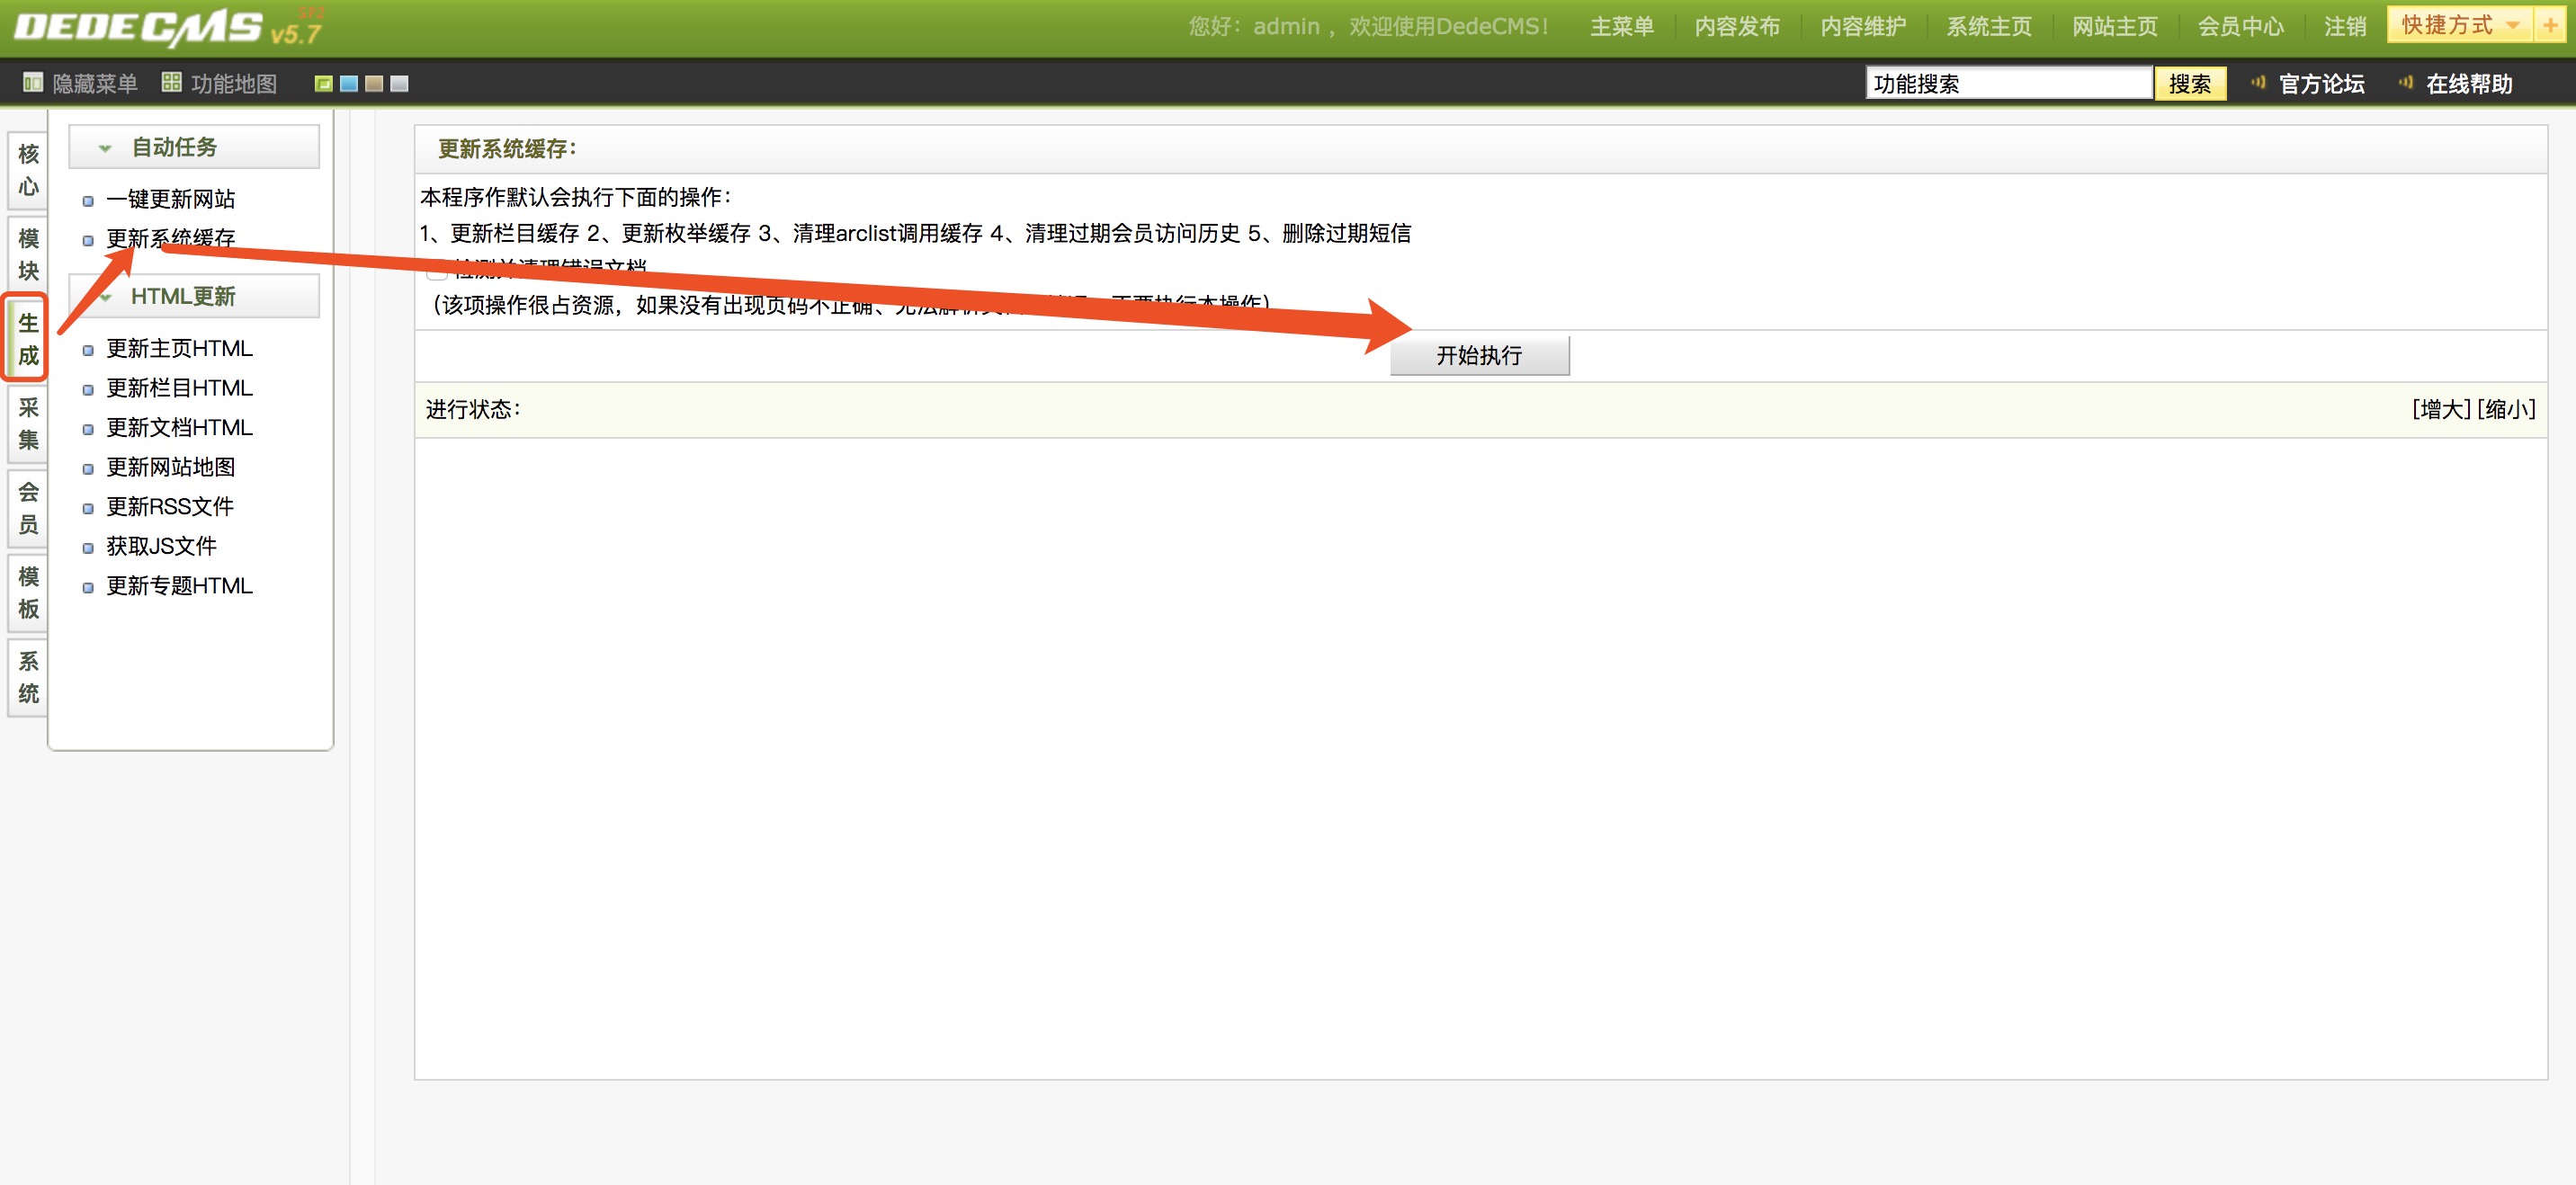Click bullet icon next to 一键更新网站
The height and width of the screenshot is (1185, 2576).
(88, 201)
